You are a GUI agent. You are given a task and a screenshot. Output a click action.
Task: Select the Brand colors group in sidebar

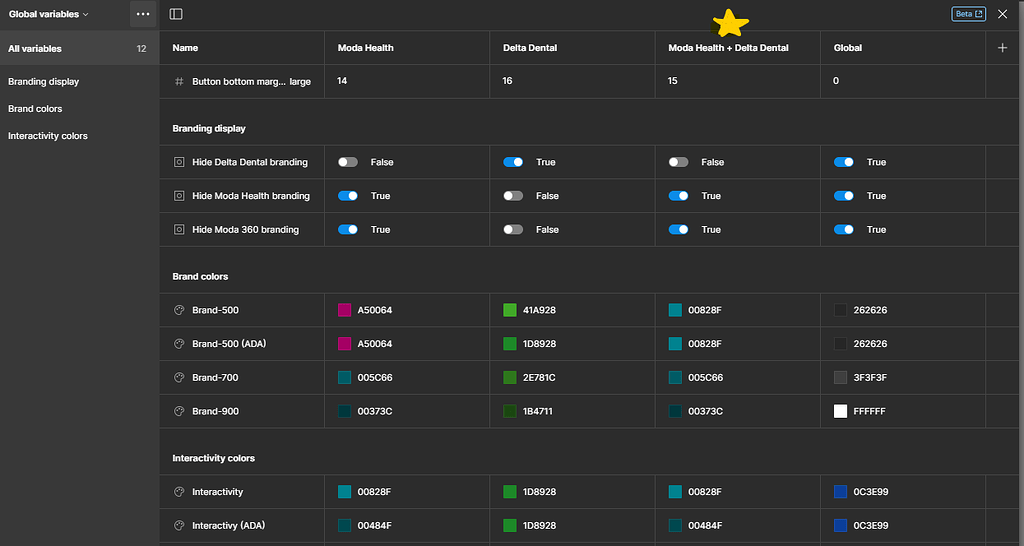(35, 109)
